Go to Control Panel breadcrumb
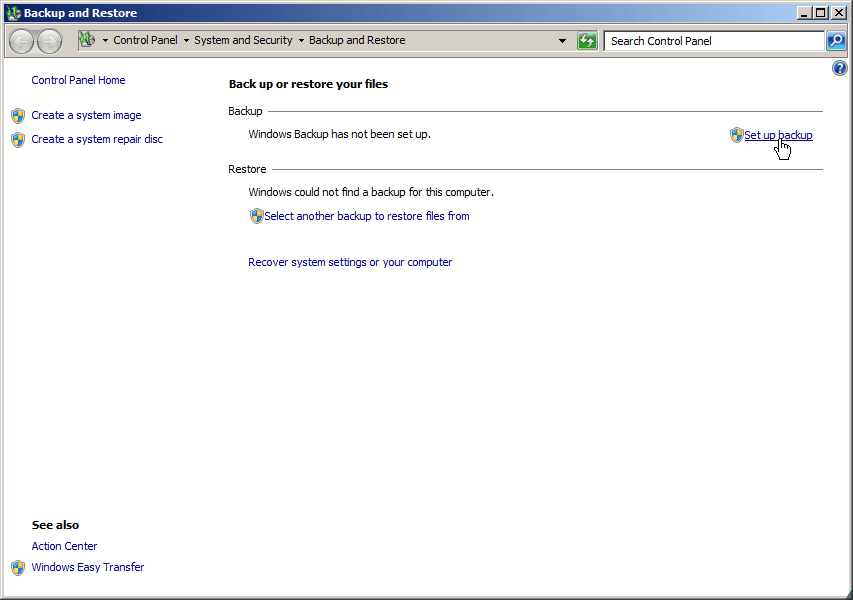This screenshot has height=600, width=853. 145,40
